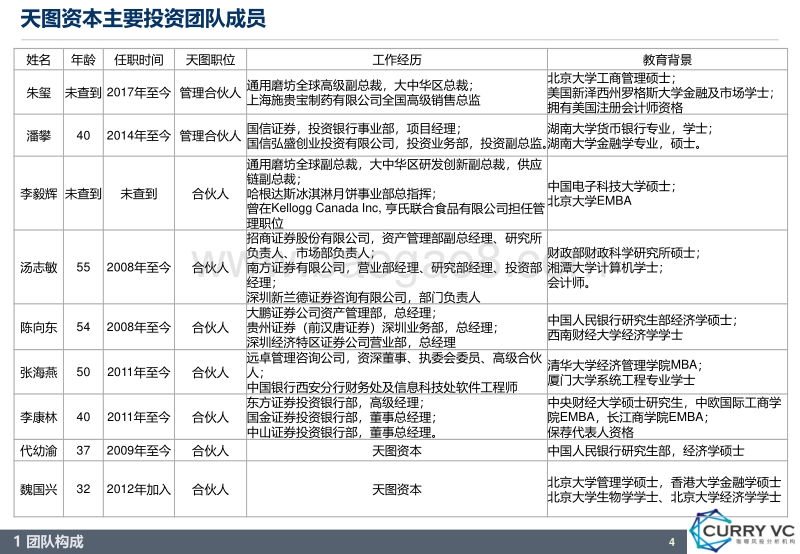800x554 pixels.
Task: Click the name cell 朱玺
Action: pos(38,92)
